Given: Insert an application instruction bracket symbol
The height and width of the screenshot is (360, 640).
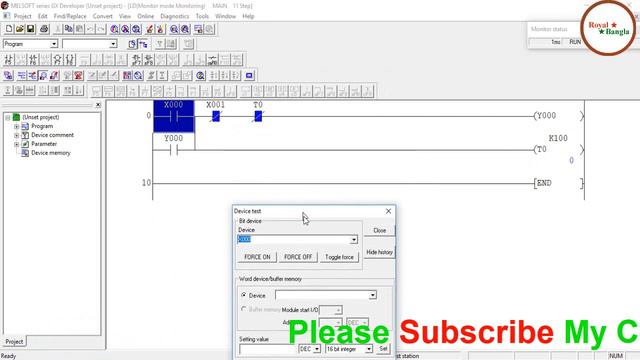Looking at the screenshot, I should [x=70, y=60].
